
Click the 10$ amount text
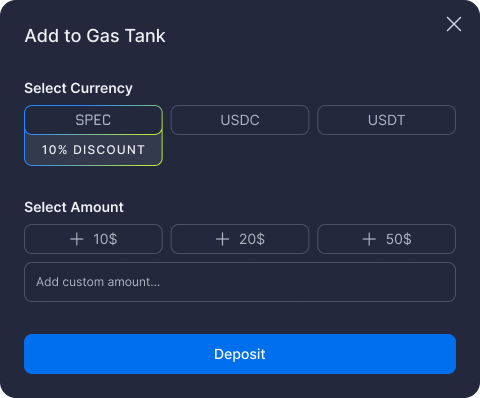tap(105, 239)
